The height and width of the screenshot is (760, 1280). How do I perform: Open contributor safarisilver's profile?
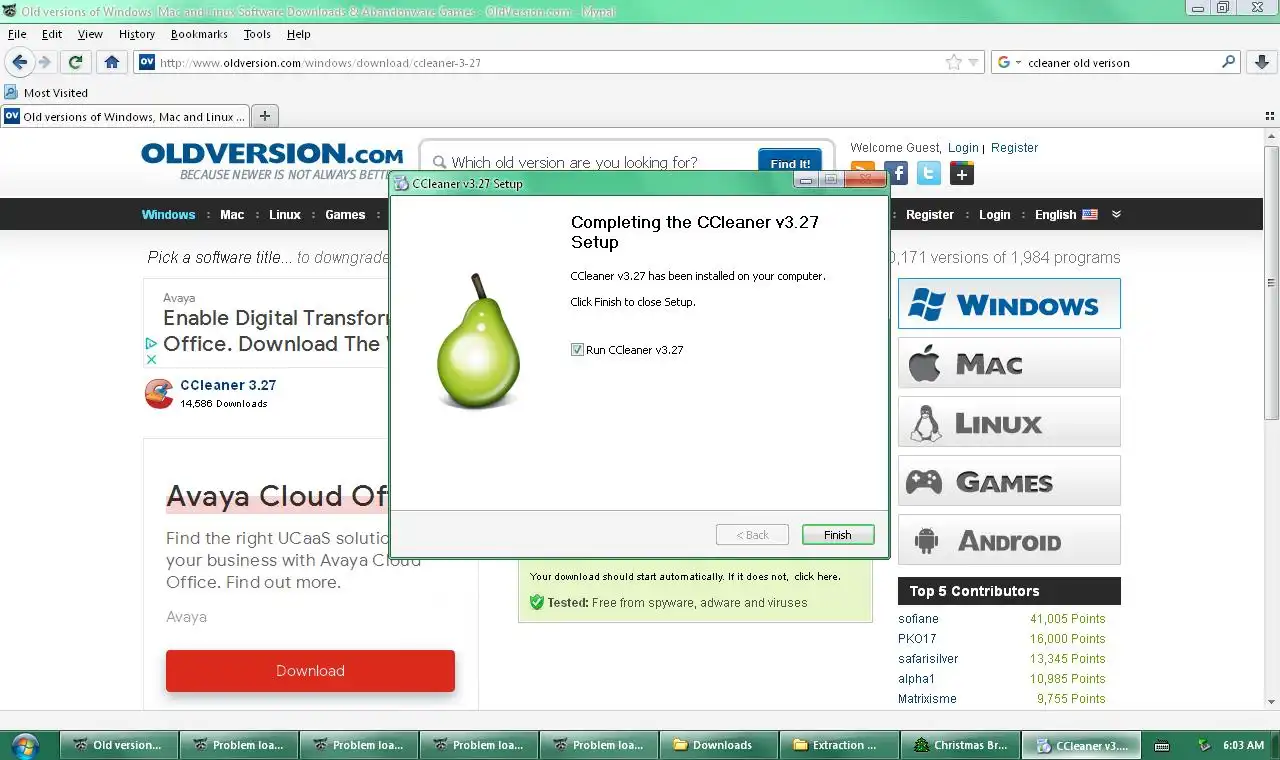[928, 659]
